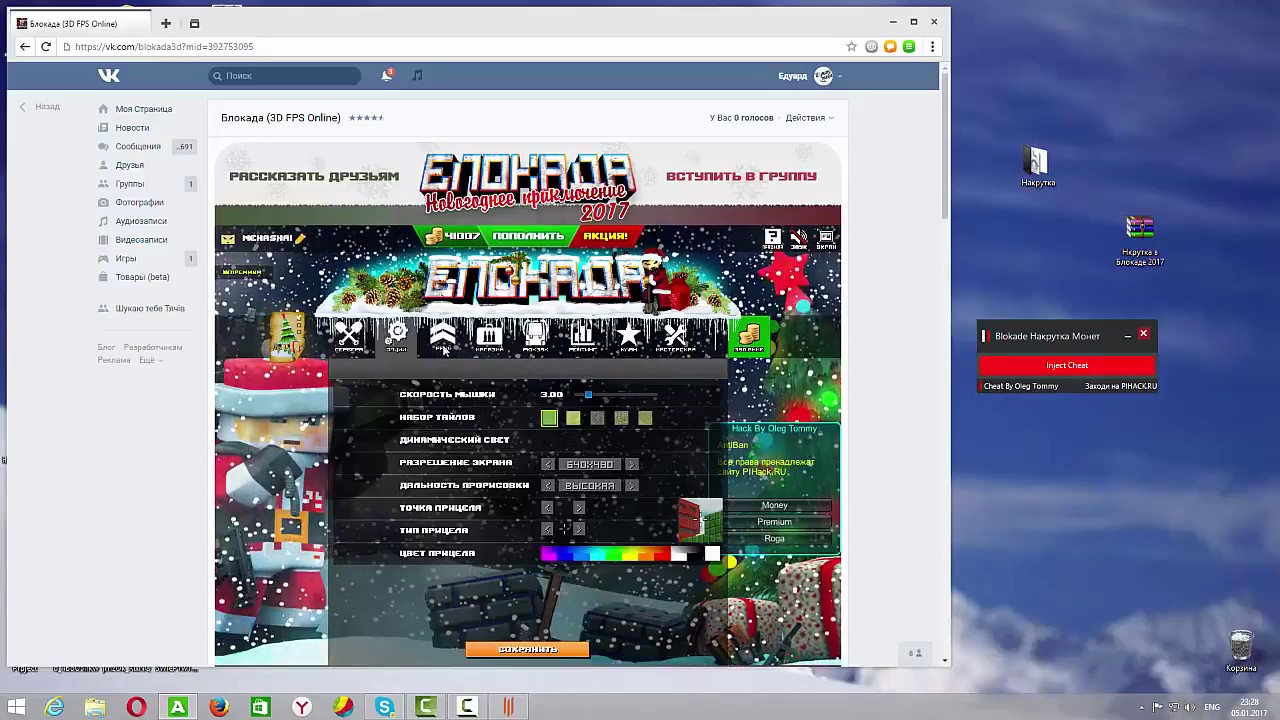
Task: Open the game servers menu with crossed shovels
Action: coord(348,336)
